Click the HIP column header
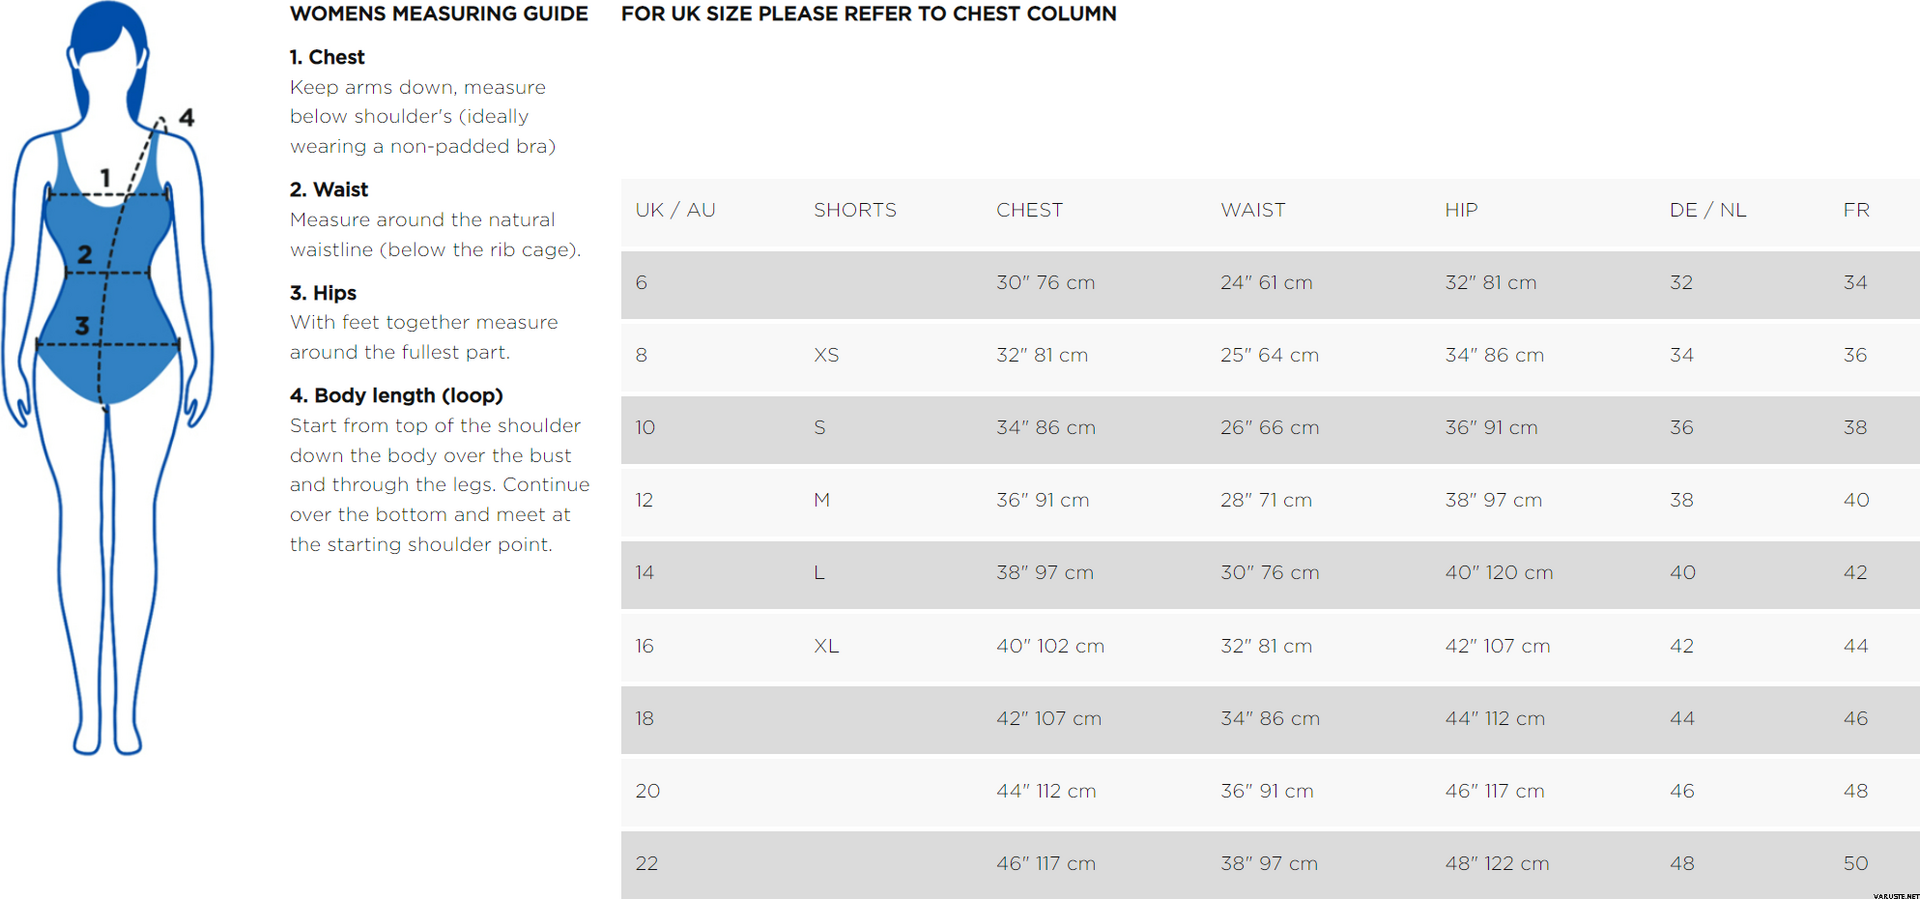 1461,210
